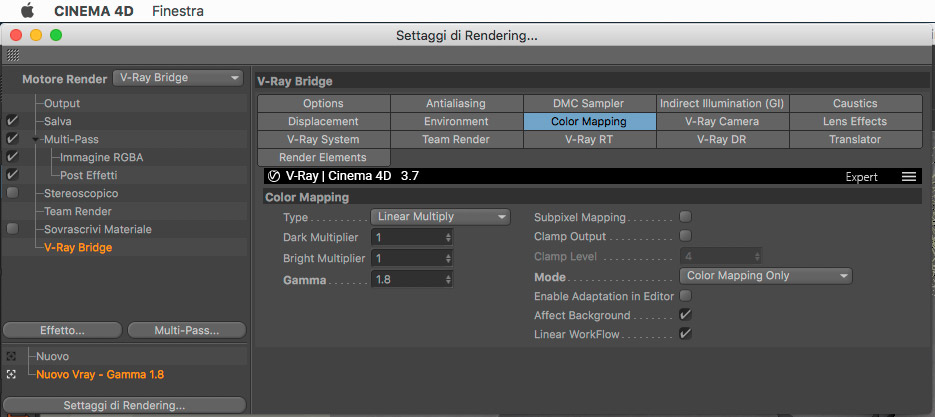Select Sovrascrivi Materiale tree item

98,229
